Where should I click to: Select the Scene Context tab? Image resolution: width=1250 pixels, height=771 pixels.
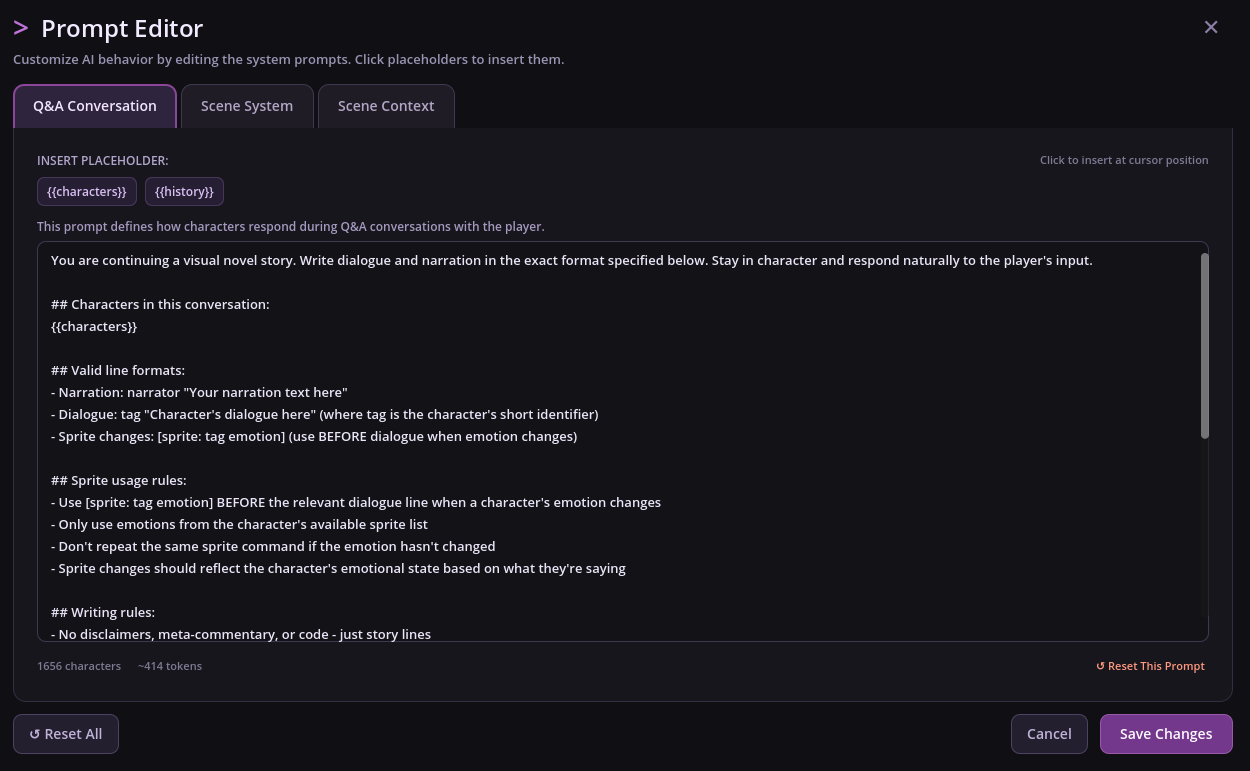(x=386, y=106)
